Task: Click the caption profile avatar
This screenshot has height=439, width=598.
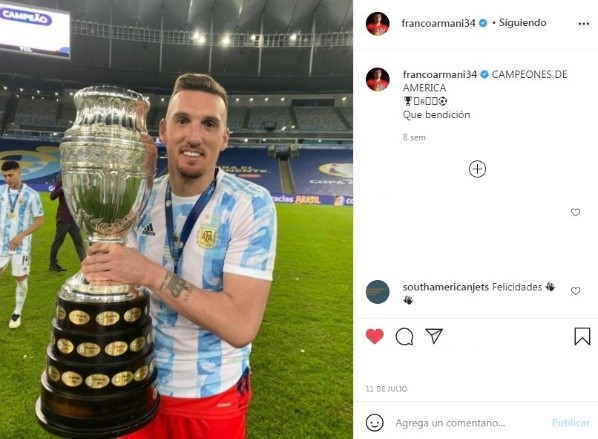Action: tap(378, 79)
